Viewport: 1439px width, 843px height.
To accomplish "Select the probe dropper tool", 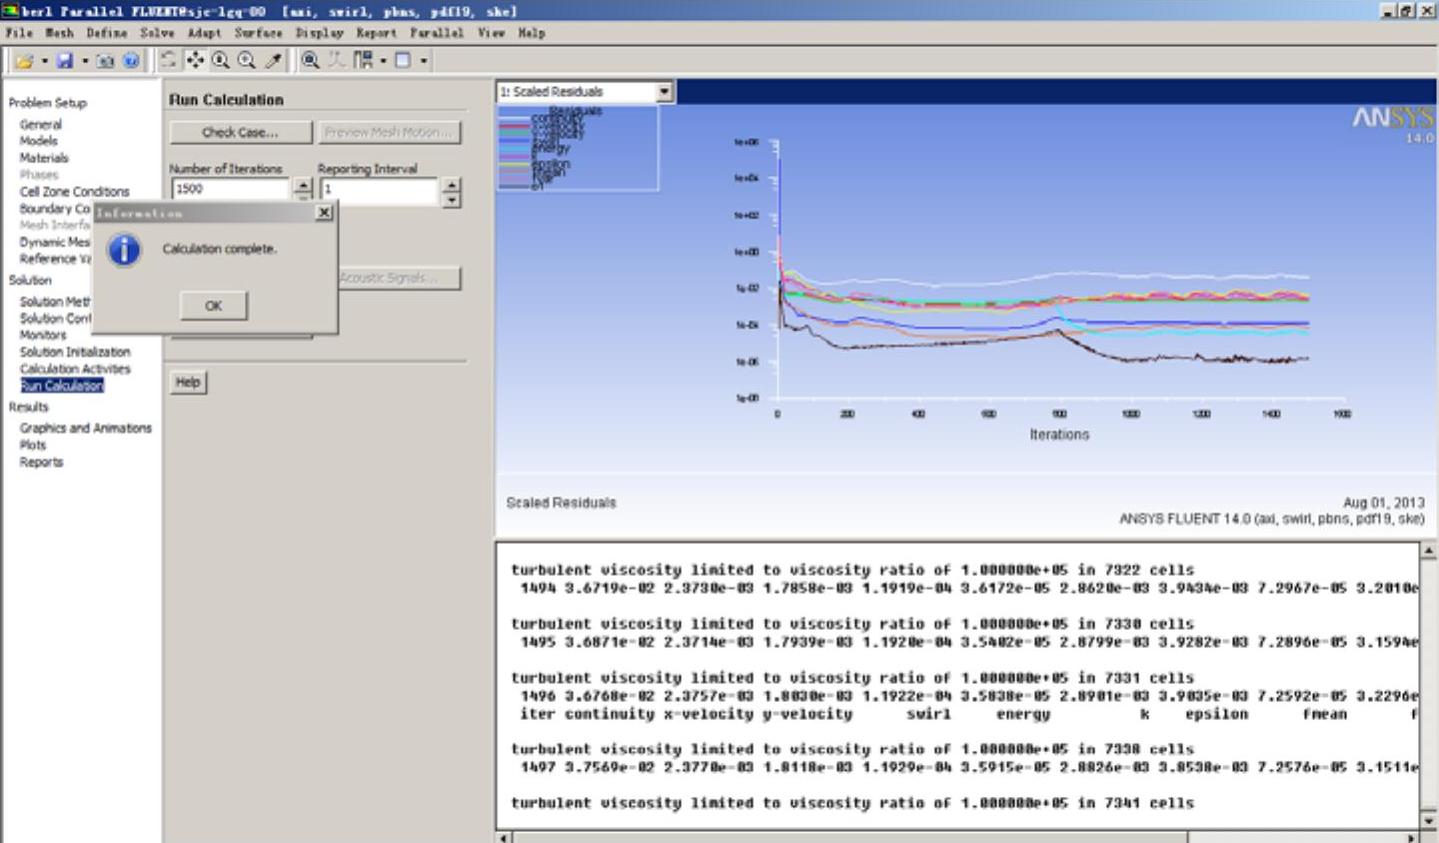I will click(273, 61).
